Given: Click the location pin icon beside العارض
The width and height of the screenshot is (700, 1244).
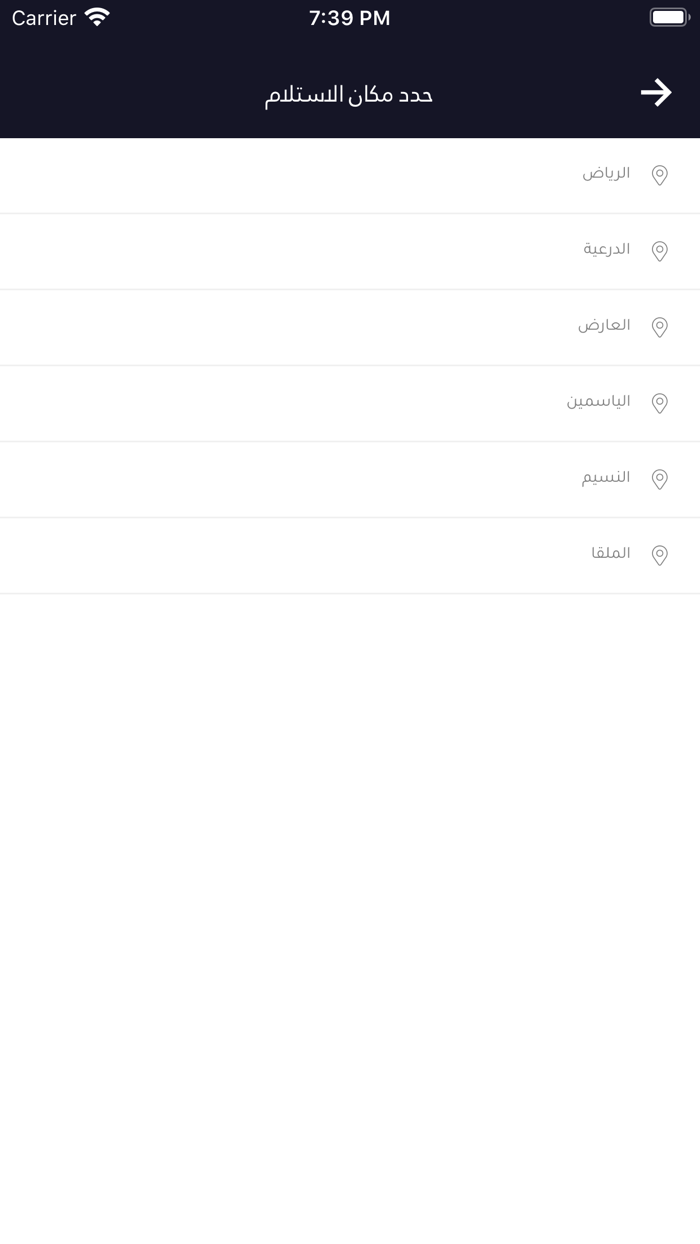Looking at the screenshot, I should 659,327.
